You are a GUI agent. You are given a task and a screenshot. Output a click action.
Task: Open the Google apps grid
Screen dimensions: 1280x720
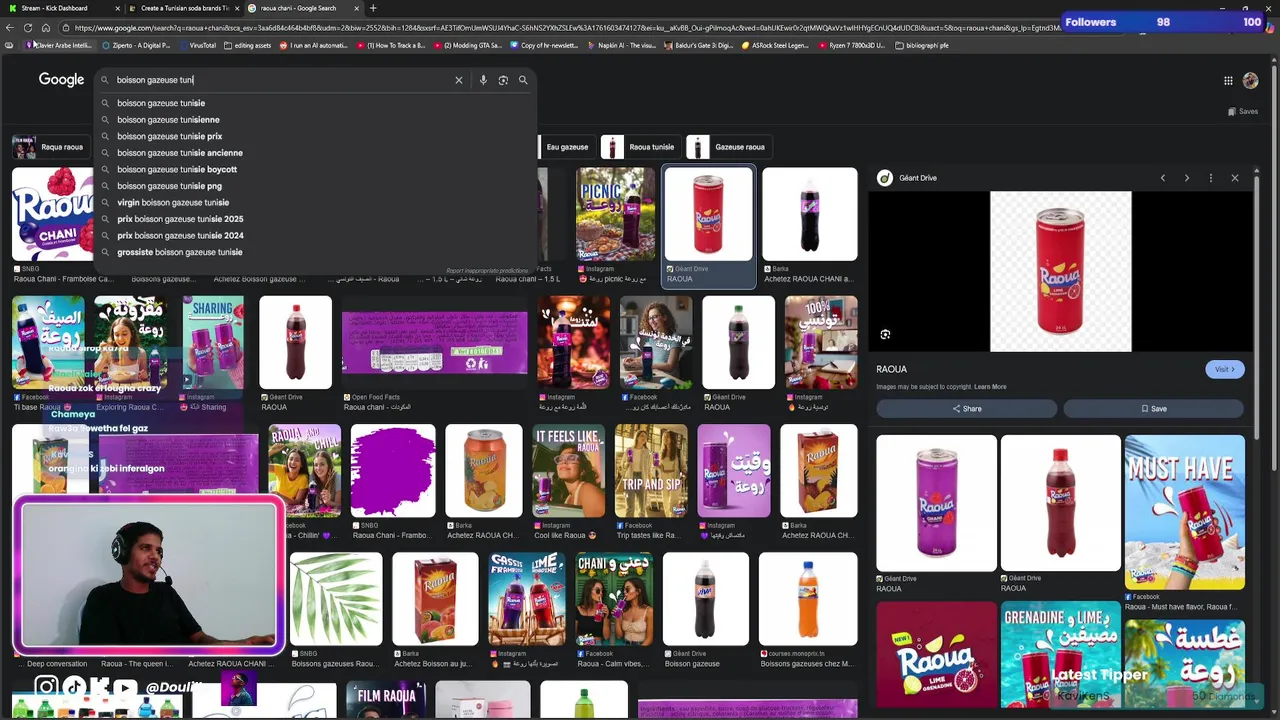[x=1228, y=81]
